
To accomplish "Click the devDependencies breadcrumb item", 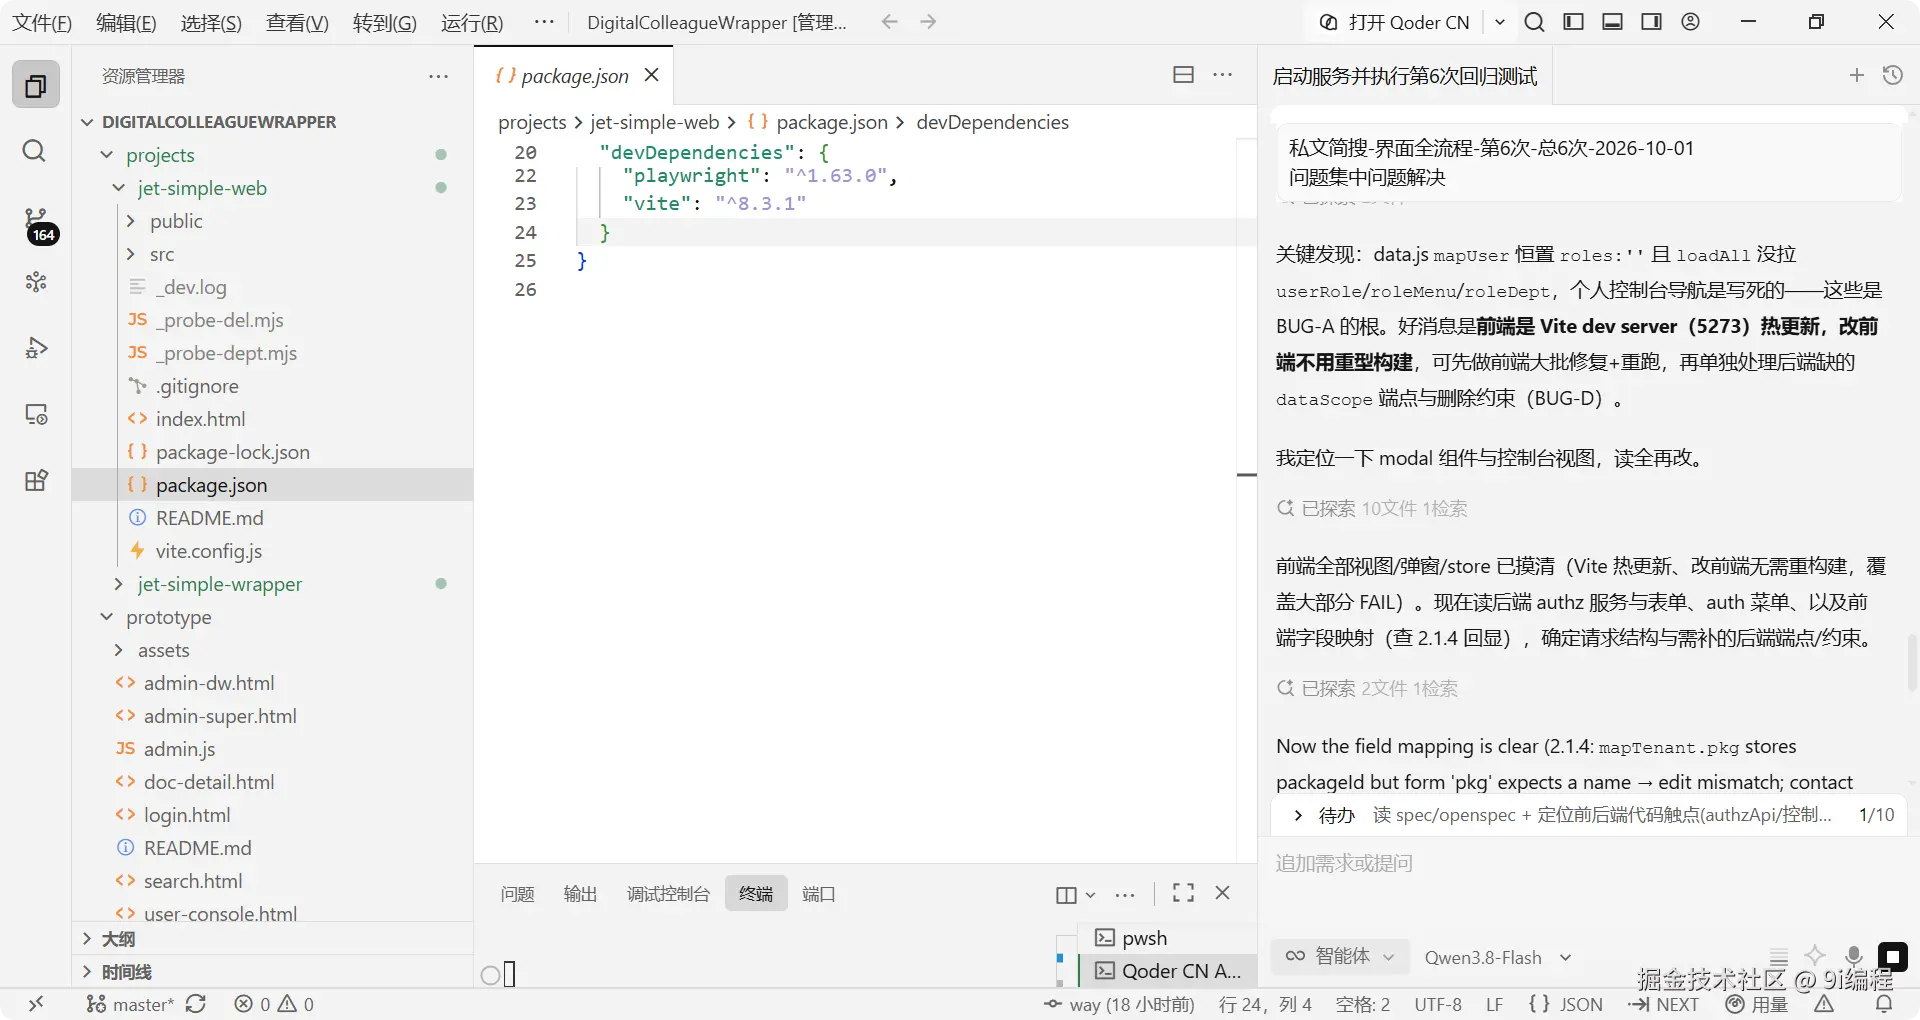I will [992, 122].
